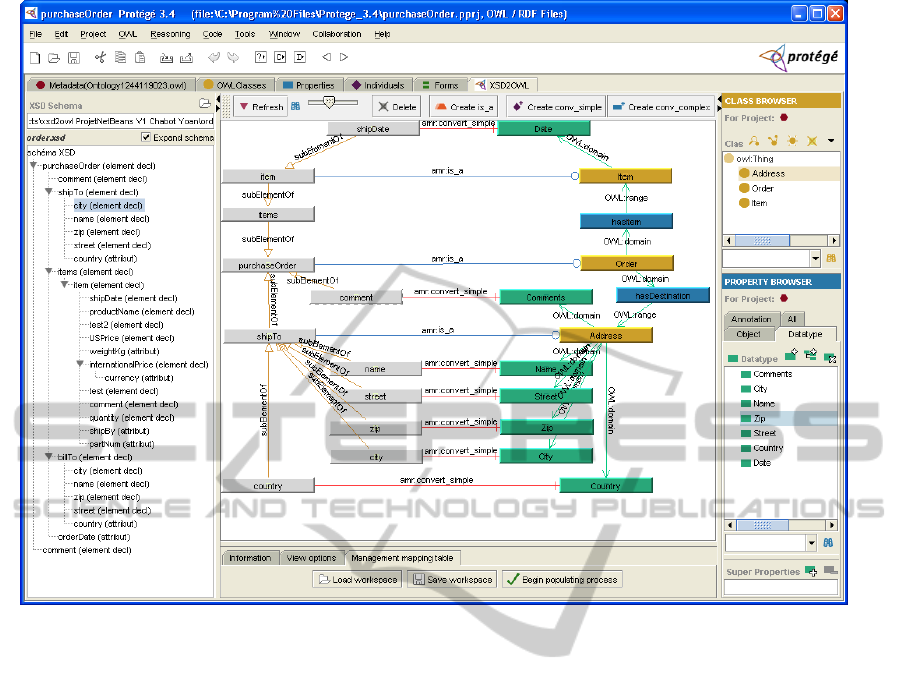
Task: Click the delete datatype property icon
Action: pyautogui.click(x=830, y=357)
